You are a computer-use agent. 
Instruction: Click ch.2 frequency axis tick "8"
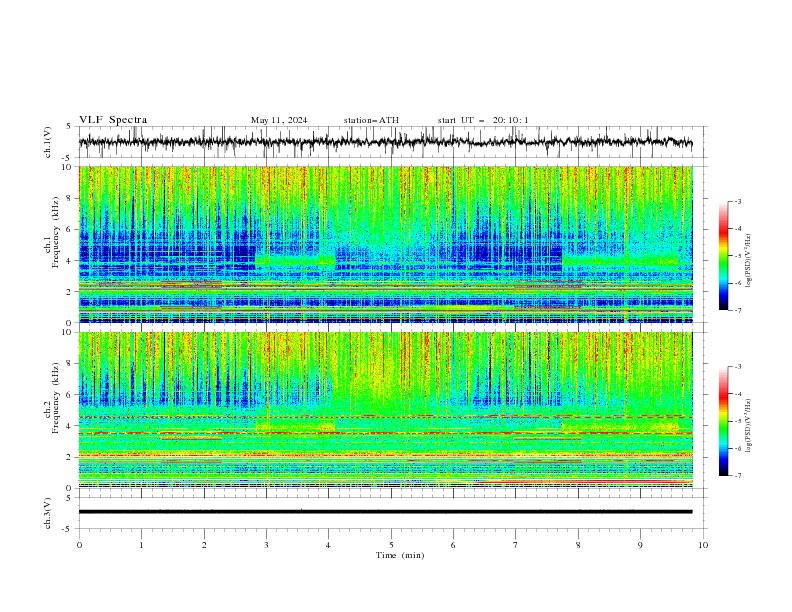point(70,363)
